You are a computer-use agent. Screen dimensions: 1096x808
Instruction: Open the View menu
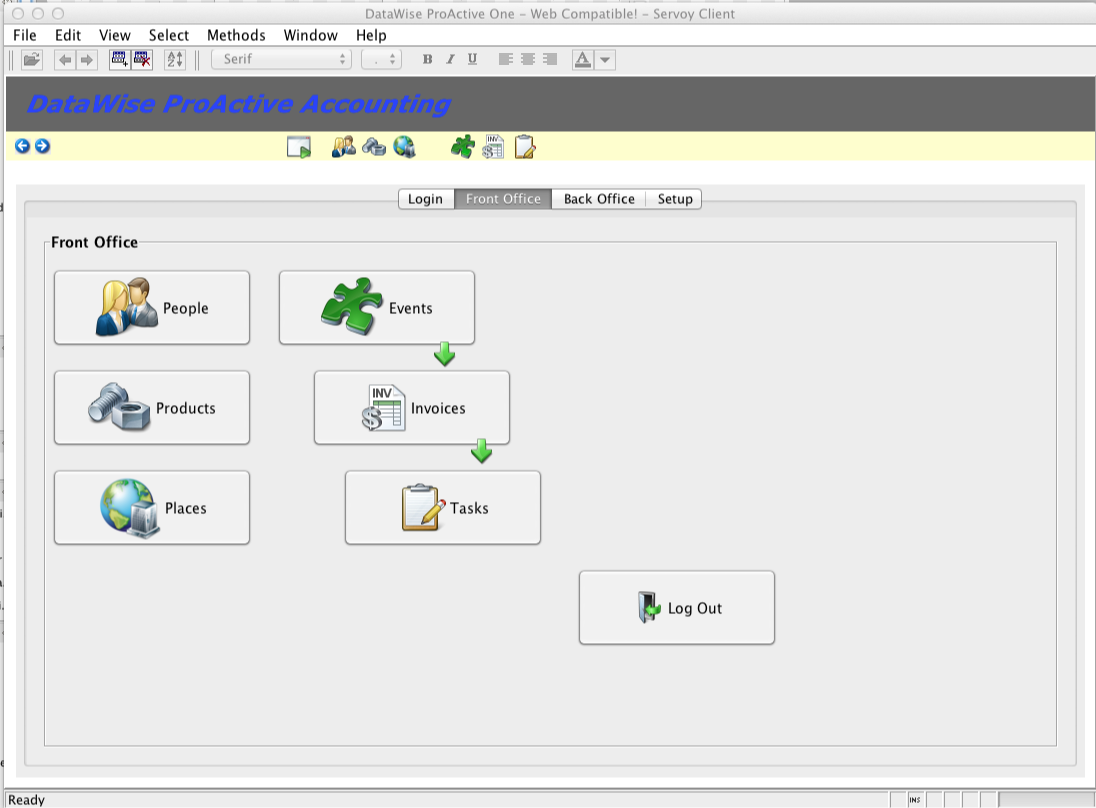[115, 35]
